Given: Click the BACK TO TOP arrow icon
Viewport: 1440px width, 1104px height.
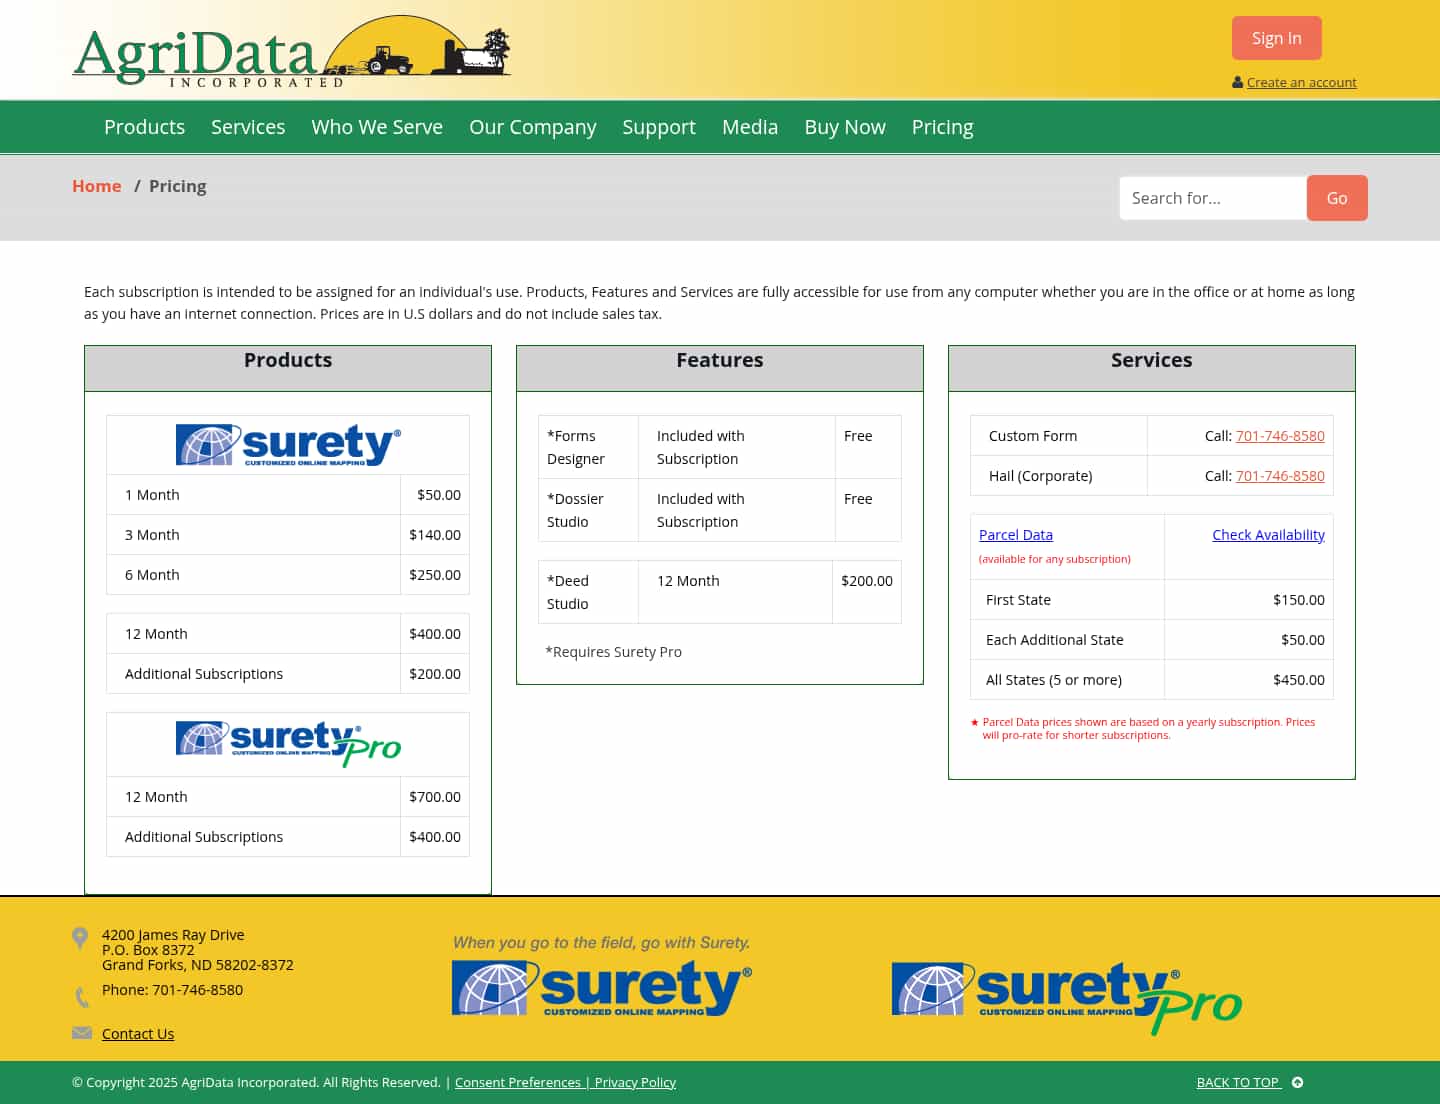Looking at the screenshot, I should (1297, 1082).
